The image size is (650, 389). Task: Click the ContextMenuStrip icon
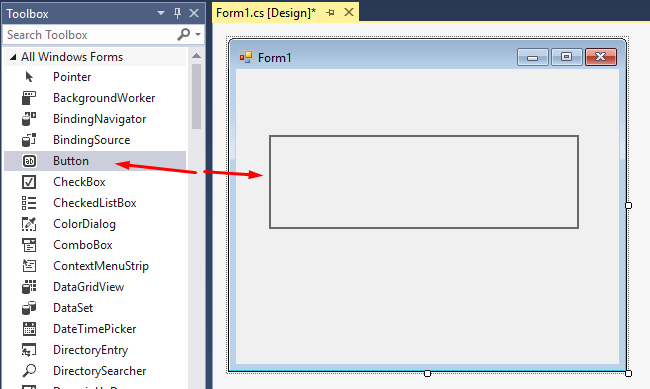point(29,266)
